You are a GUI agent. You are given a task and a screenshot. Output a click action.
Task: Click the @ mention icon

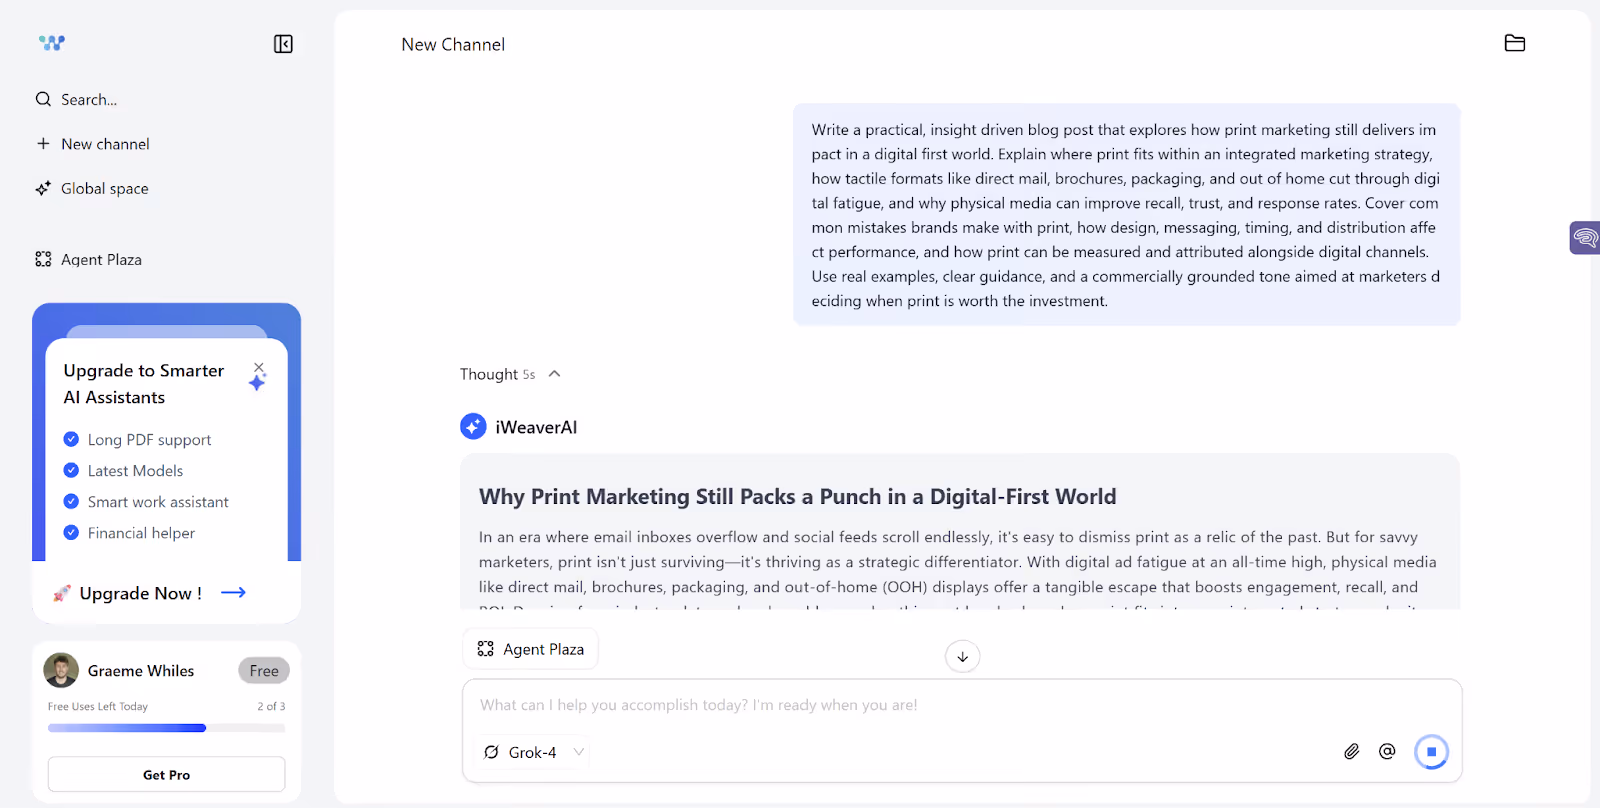pyautogui.click(x=1387, y=751)
